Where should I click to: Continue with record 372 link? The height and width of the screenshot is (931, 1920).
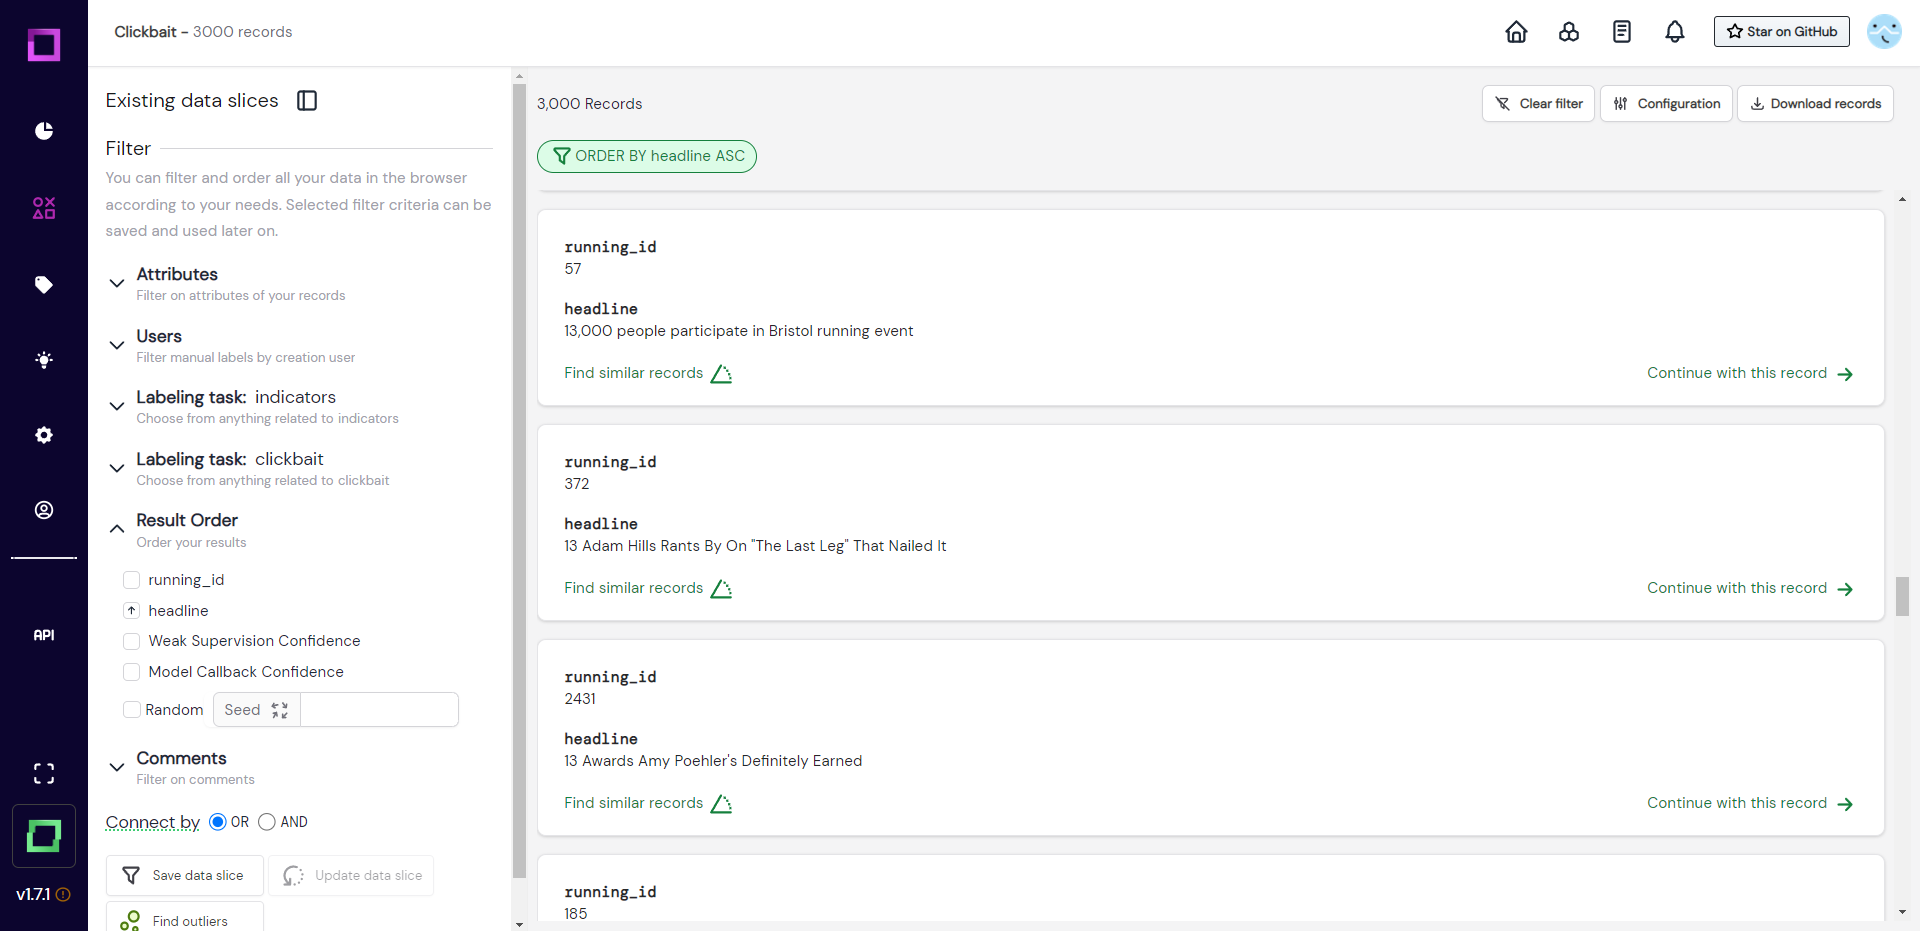coord(1750,589)
